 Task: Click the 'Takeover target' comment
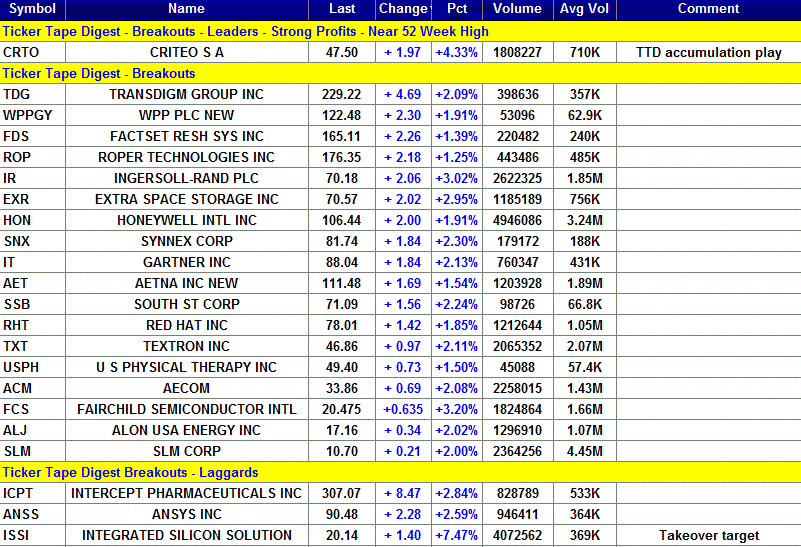pyautogui.click(x=709, y=535)
